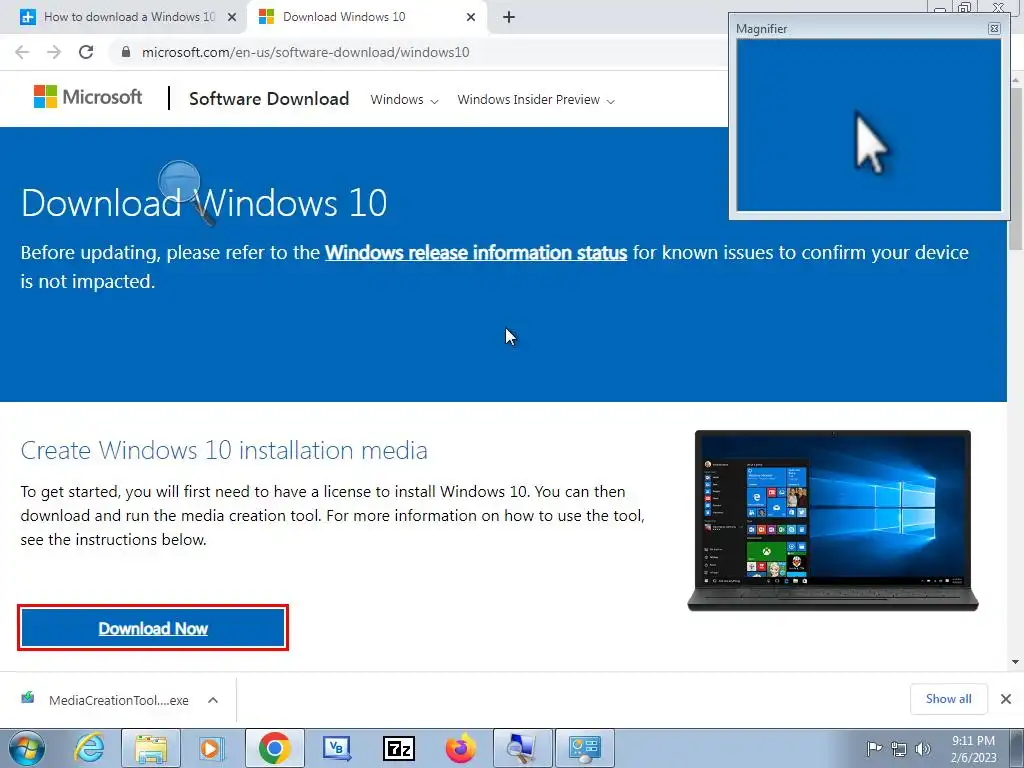The height and width of the screenshot is (768, 1024).
Task: Click the padlock site security icon
Action: 125,52
